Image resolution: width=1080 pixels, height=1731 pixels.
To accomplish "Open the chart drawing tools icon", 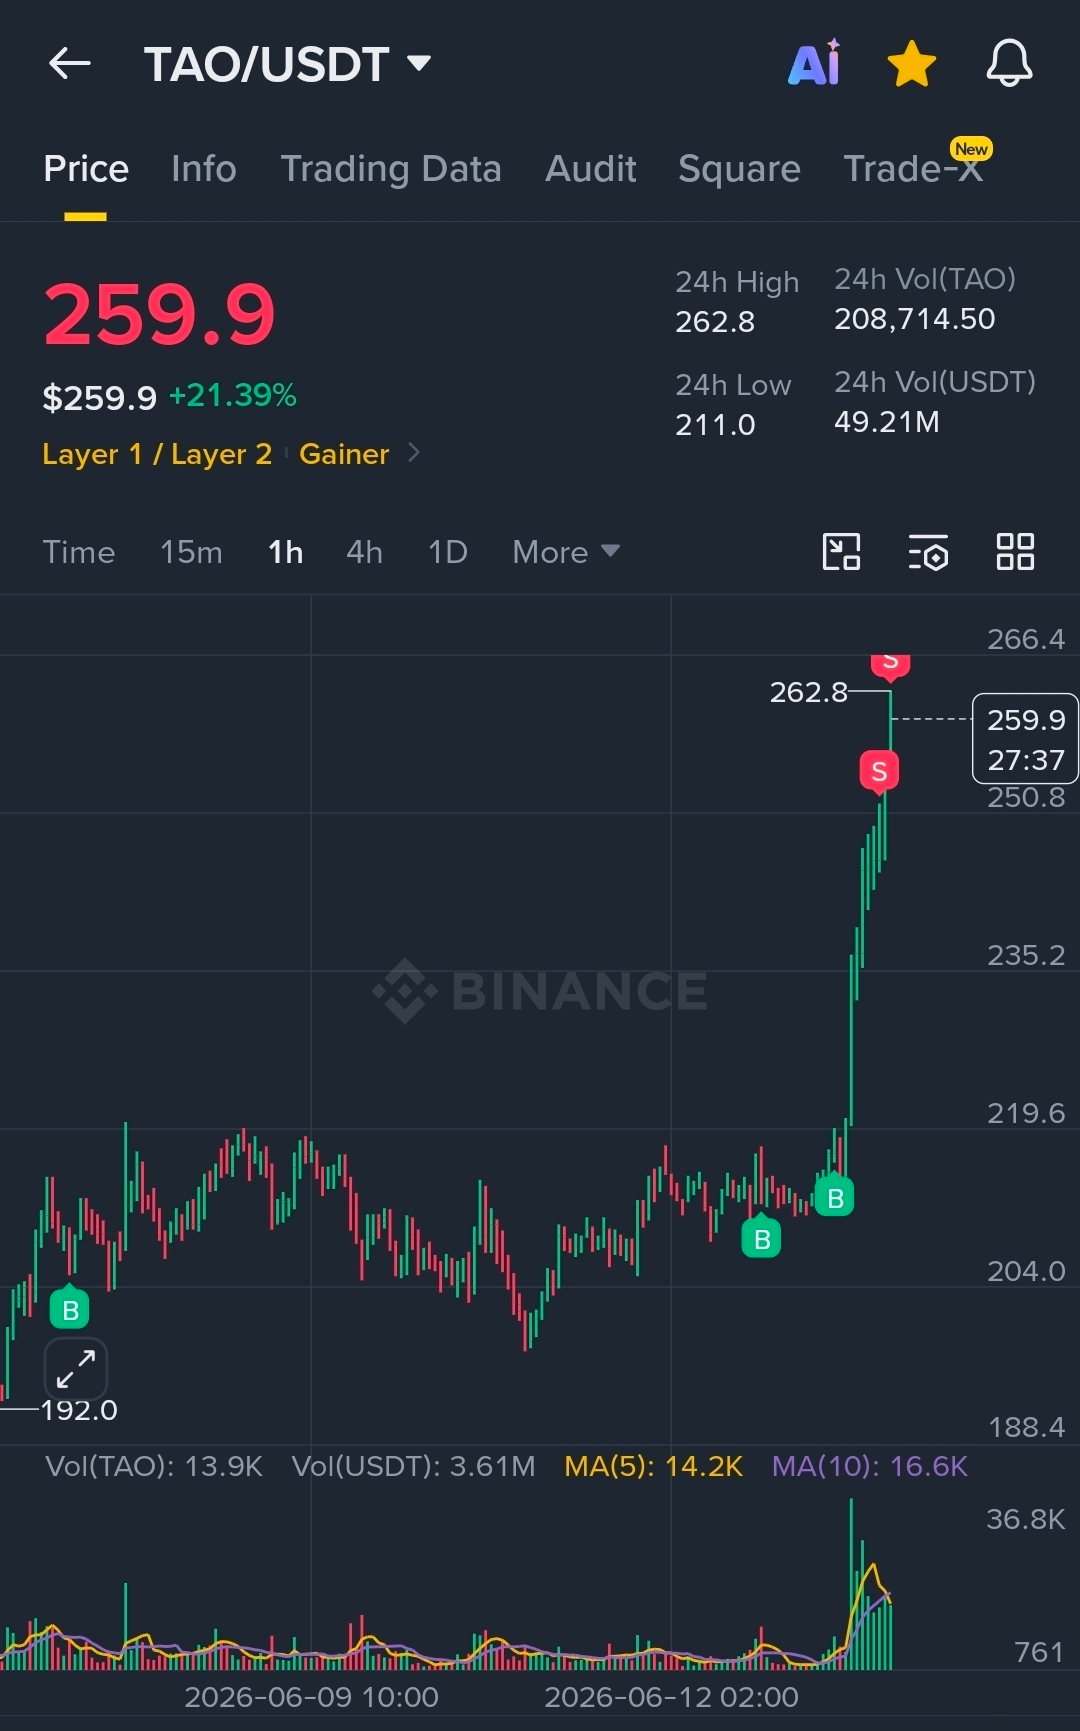I will pos(841,552).
